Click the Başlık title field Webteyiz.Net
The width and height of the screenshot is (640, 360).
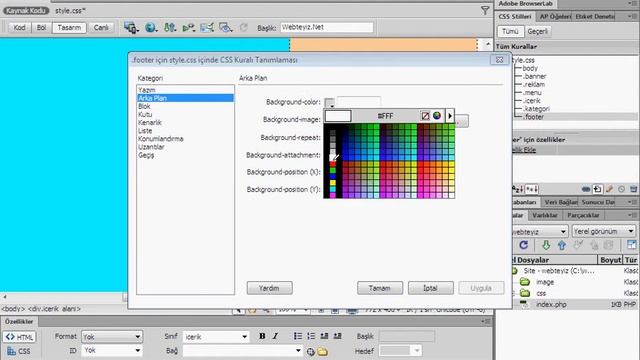coord(327,27)
